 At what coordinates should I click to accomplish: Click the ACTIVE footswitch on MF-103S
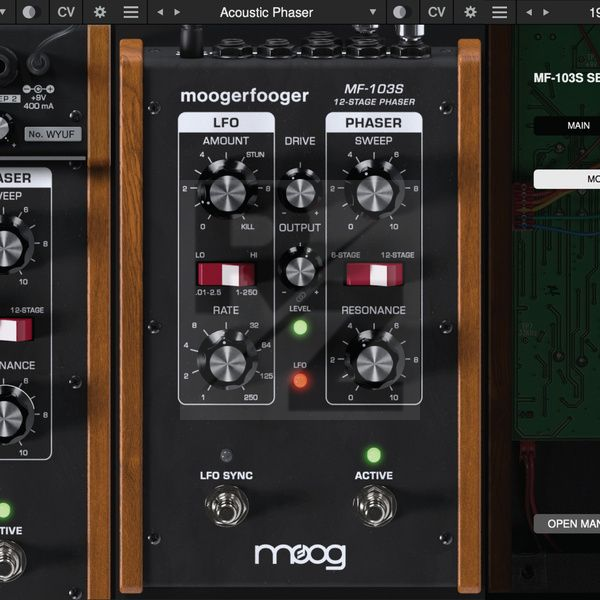(x=374, y=505)
